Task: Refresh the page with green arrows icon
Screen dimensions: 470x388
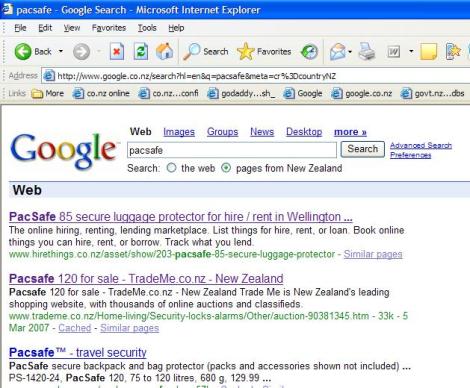Action: point(141,52)
